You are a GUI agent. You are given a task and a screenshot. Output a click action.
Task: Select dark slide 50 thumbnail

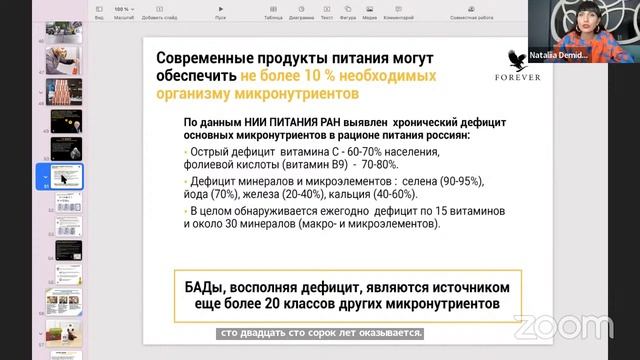pos(67,149)
